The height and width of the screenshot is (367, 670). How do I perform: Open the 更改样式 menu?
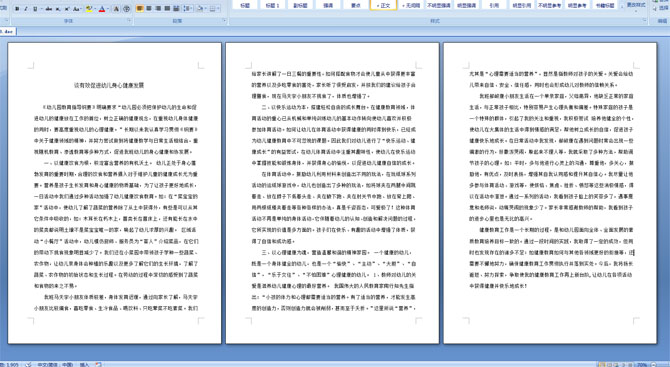(x=636, y=5)
